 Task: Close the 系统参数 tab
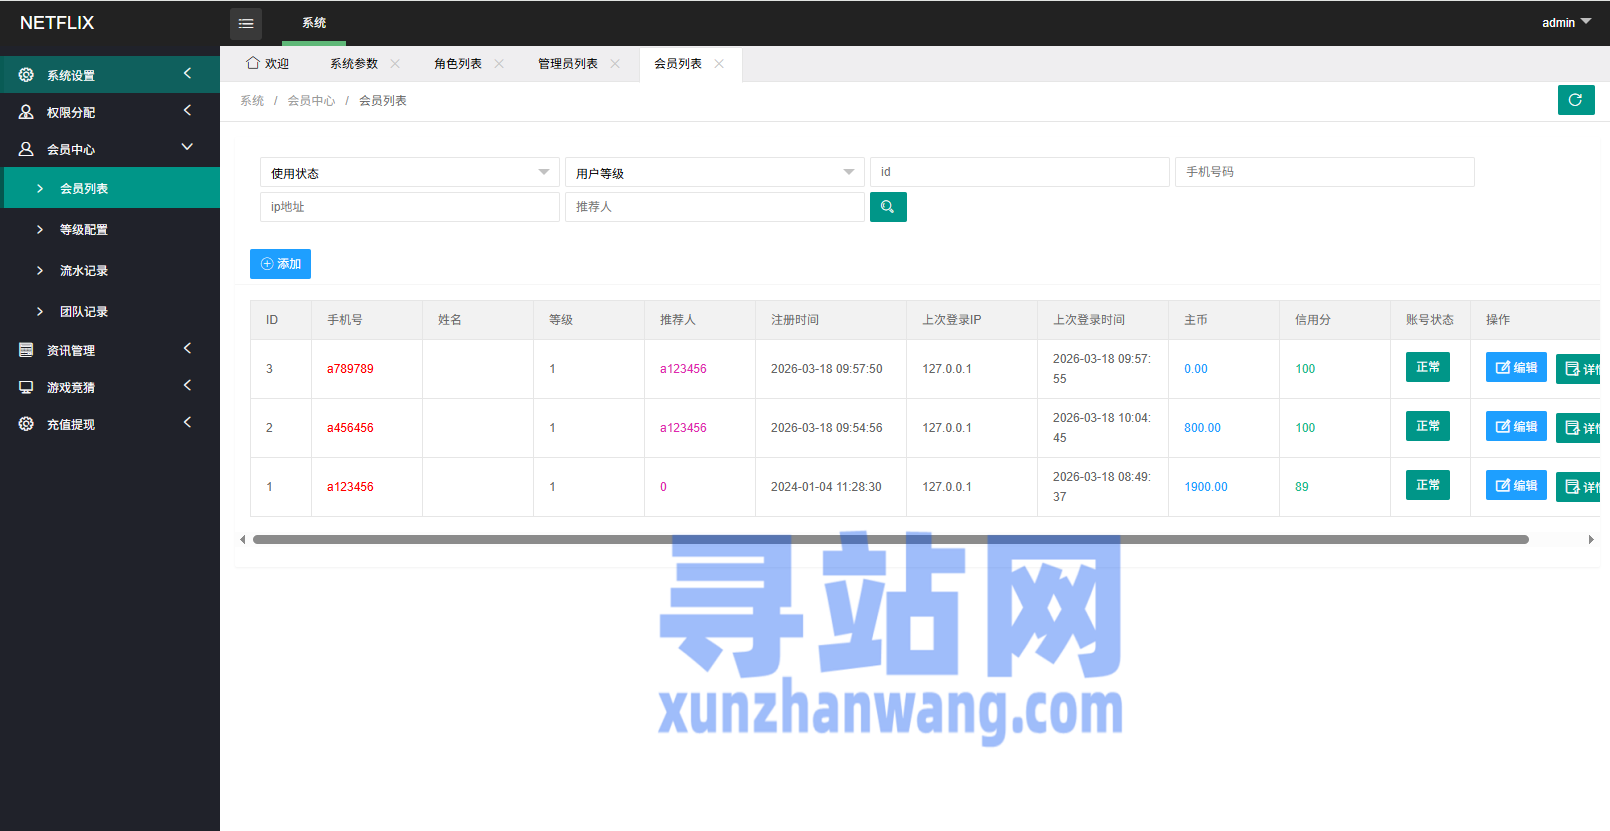point(395,64)
